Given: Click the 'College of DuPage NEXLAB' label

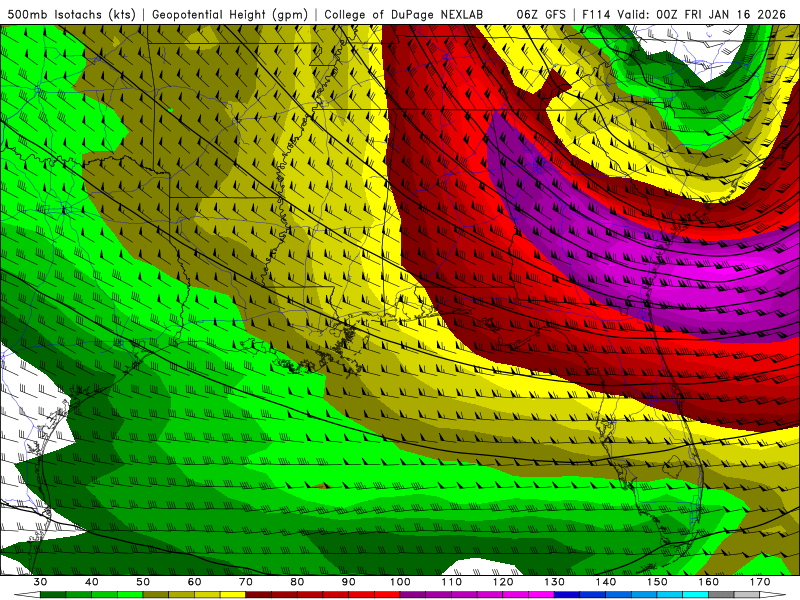Looking at the screenshot, I should point(403,15).
